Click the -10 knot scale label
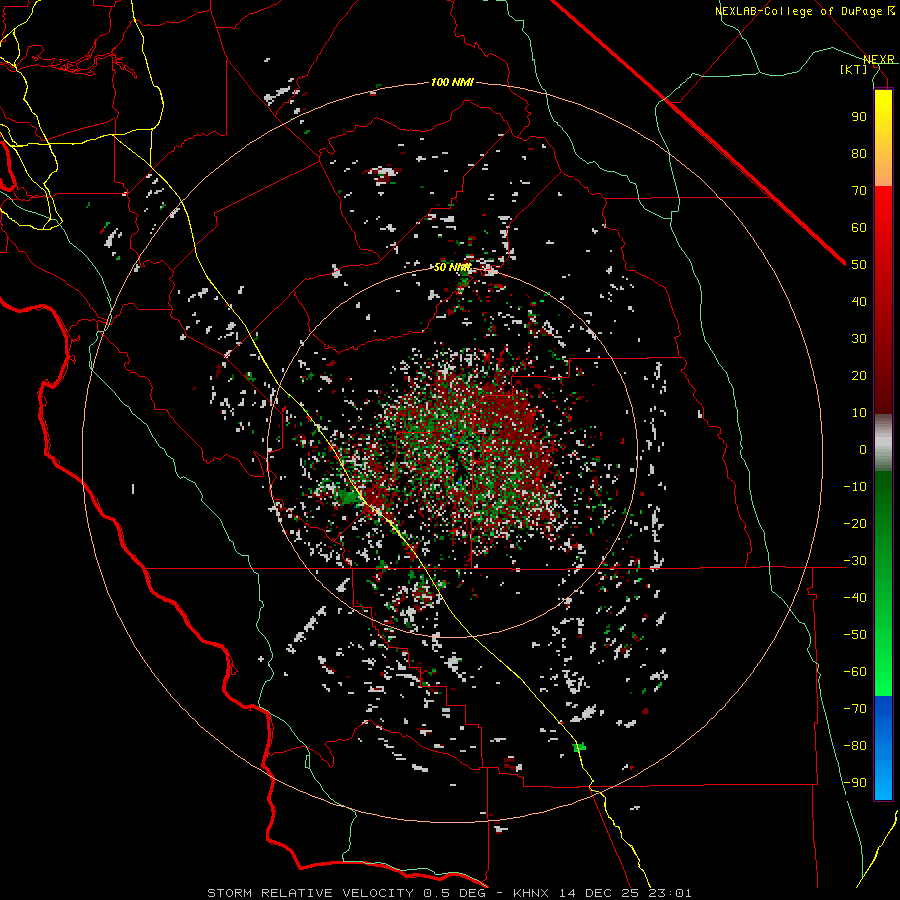Image resolution: width=900 pixels, height=900 pixels. point(855,487)
